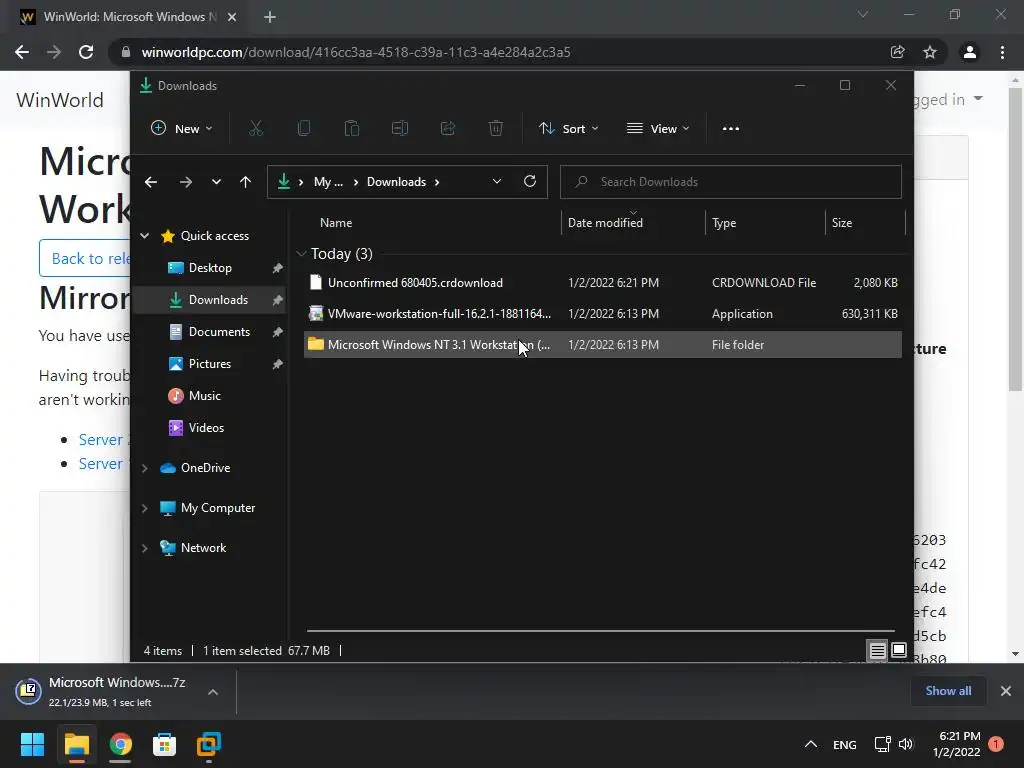This screenshot has width=1024, height=768.
Task: Select Videos in navigation pane
Action: (x=209, y=428)
